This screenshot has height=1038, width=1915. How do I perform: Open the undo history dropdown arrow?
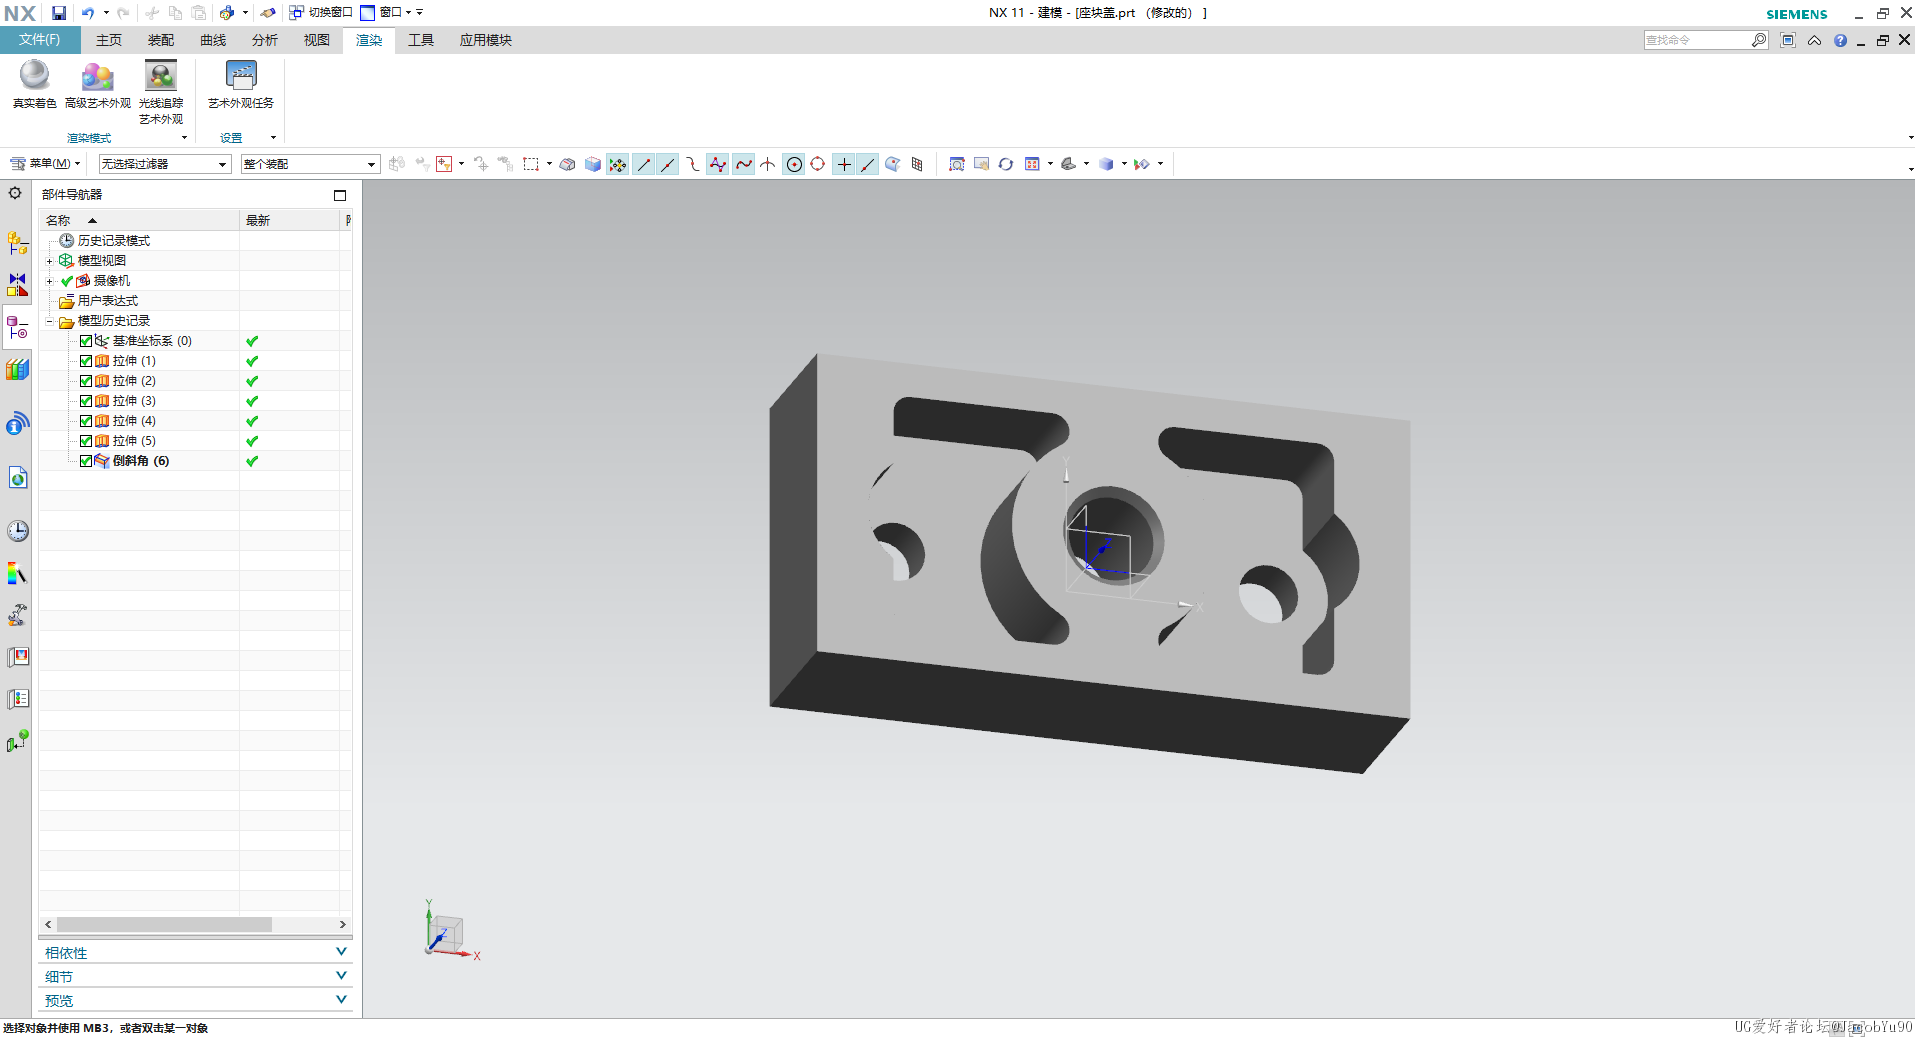pos(106,13)
